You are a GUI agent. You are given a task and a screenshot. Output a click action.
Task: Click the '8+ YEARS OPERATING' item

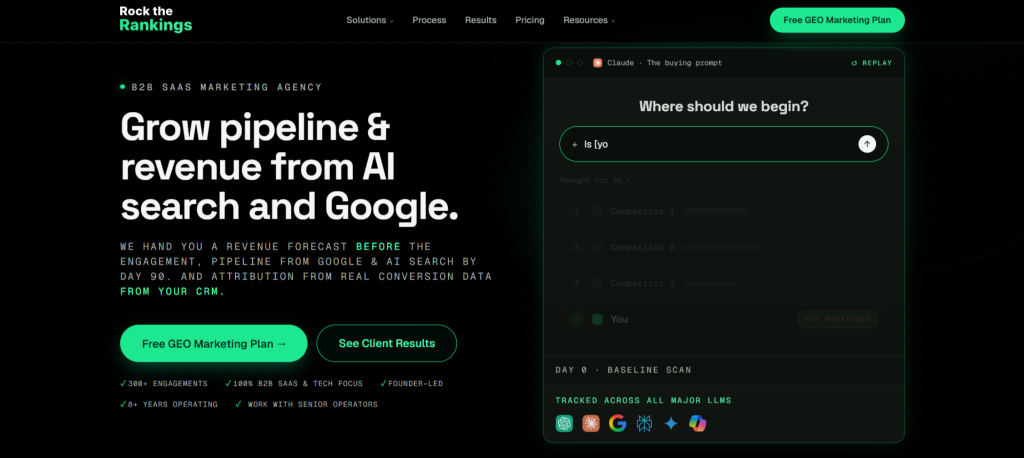pos(169,404)
